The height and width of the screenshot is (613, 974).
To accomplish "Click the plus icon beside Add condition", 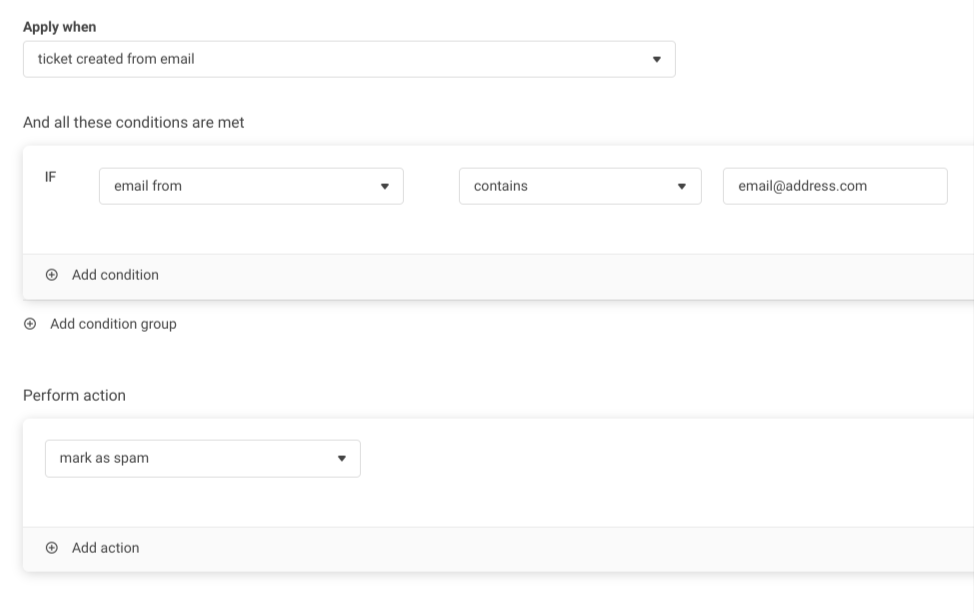I will point(52,275).
